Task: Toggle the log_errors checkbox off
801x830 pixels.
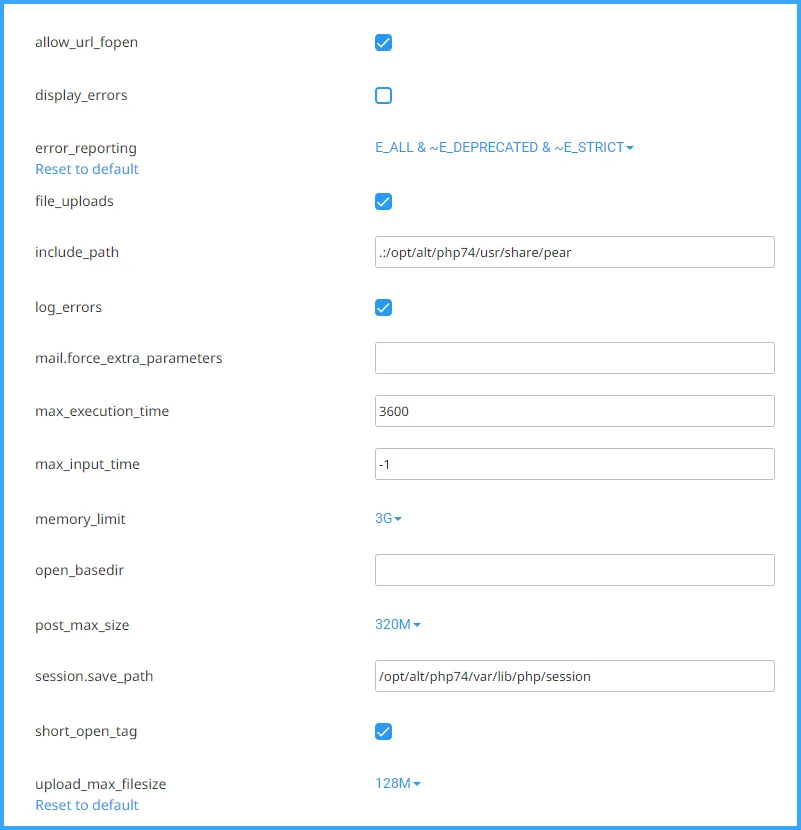Action: point(383,307)
